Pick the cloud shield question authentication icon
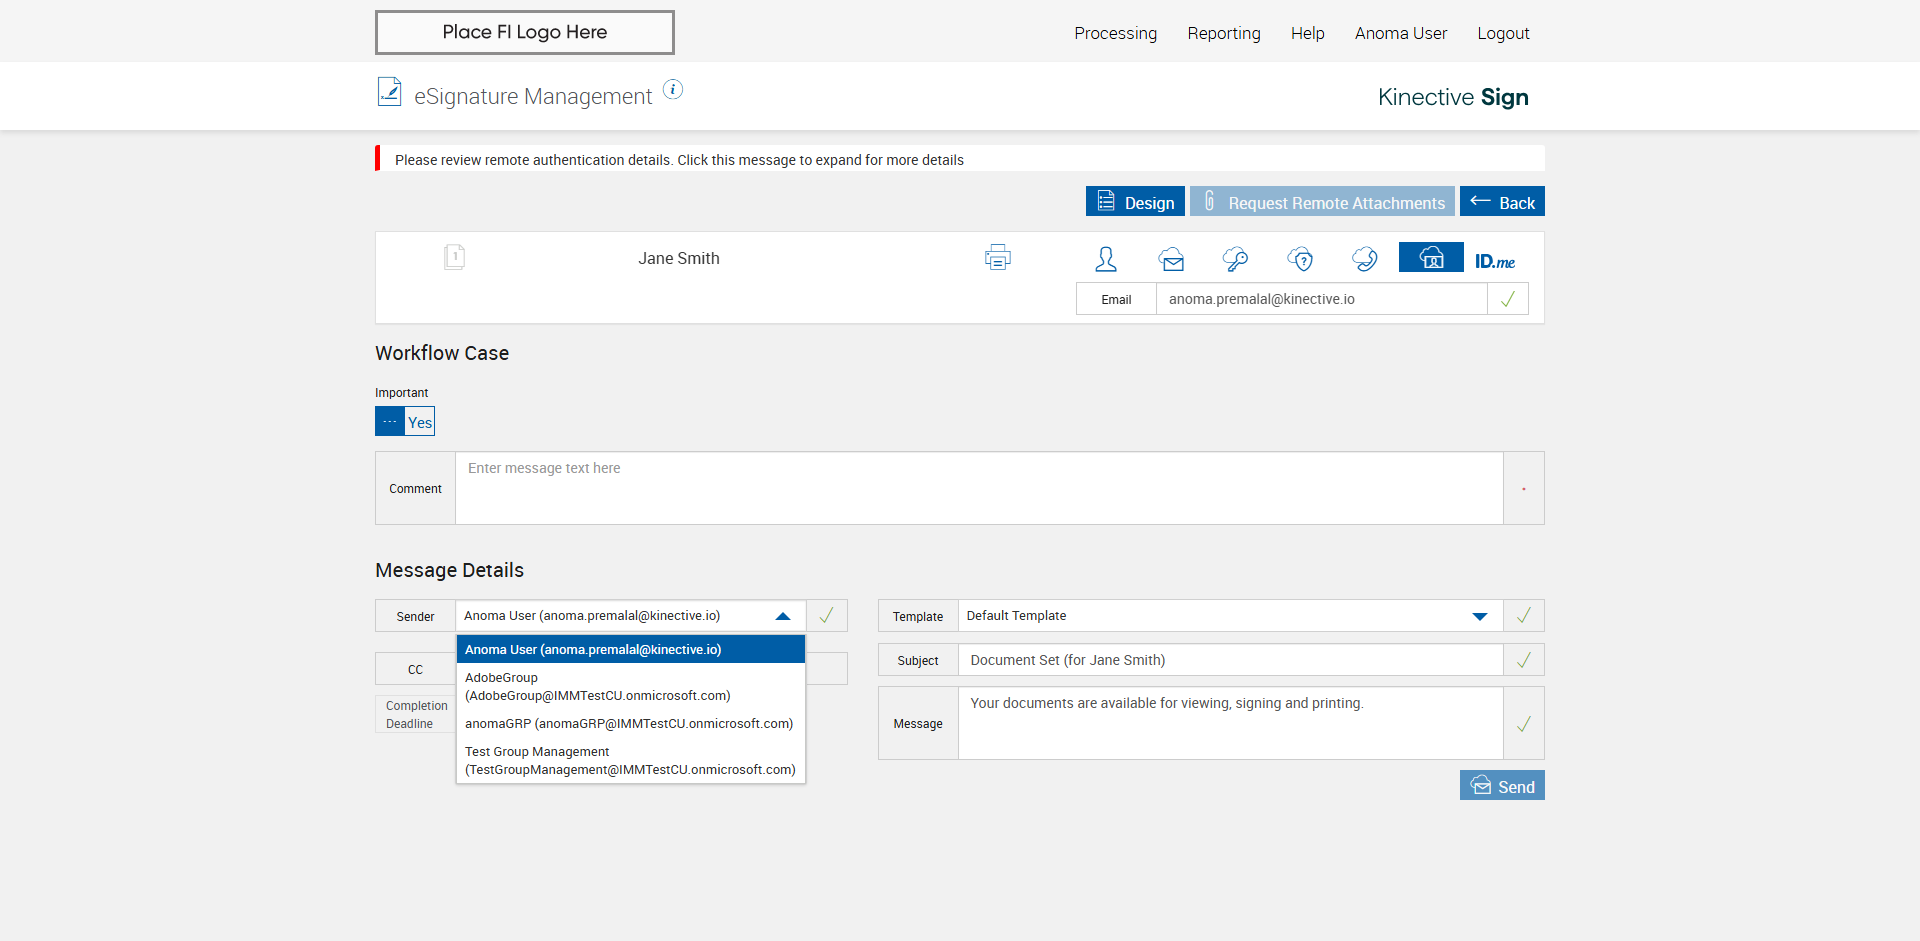Viewport: 1920px width, 941px height. pyautogui.click(x=1300, y=259)
